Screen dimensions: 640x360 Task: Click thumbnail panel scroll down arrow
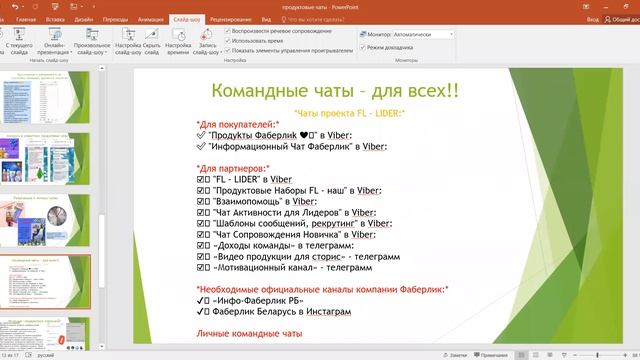(x=102, y=347)
